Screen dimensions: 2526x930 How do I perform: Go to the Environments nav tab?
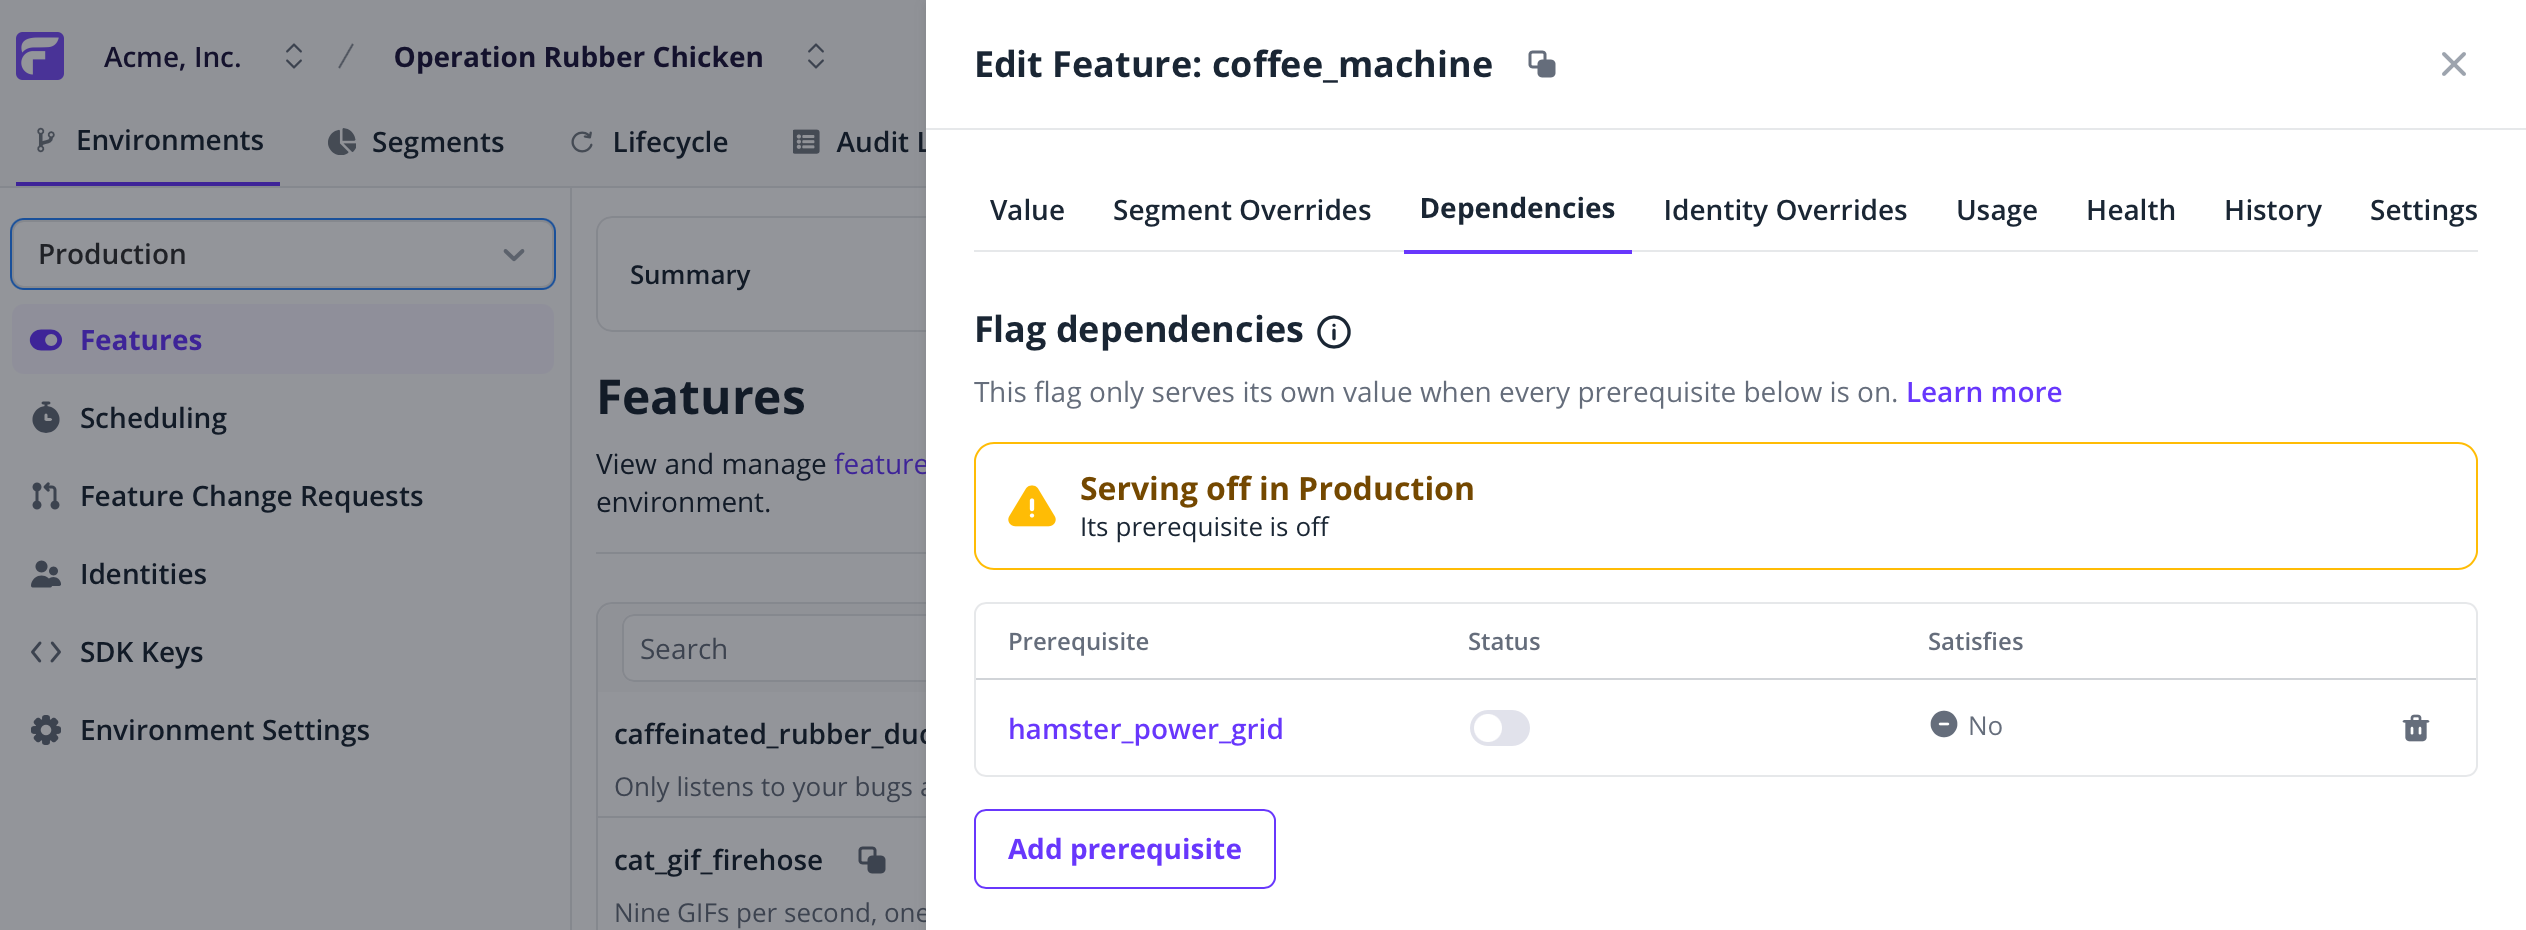(148, 141)
